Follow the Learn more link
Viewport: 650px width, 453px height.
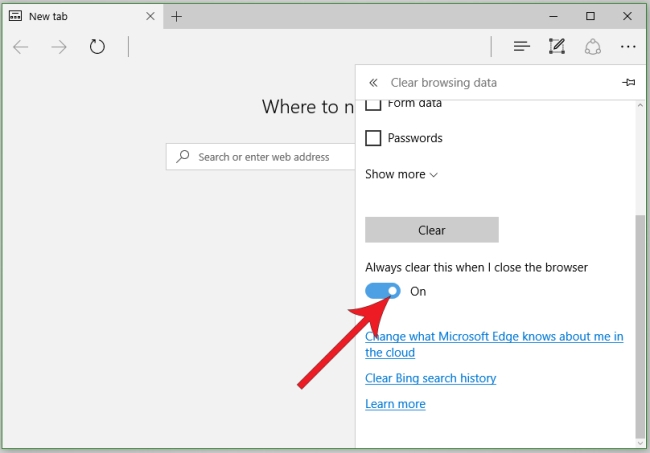coord(395,404)
